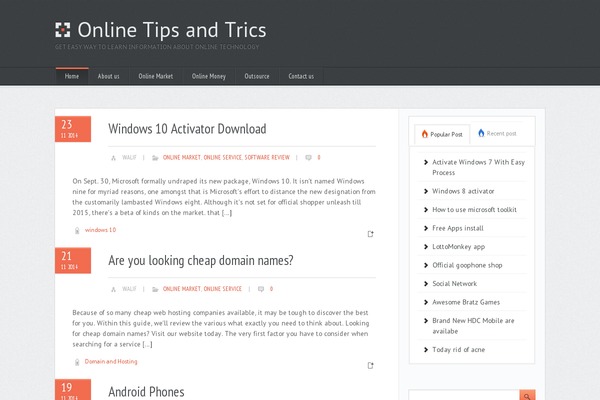Click the chevron beside Official goophone shop
The image size is (600, 400).
click(x=426, y=265)
